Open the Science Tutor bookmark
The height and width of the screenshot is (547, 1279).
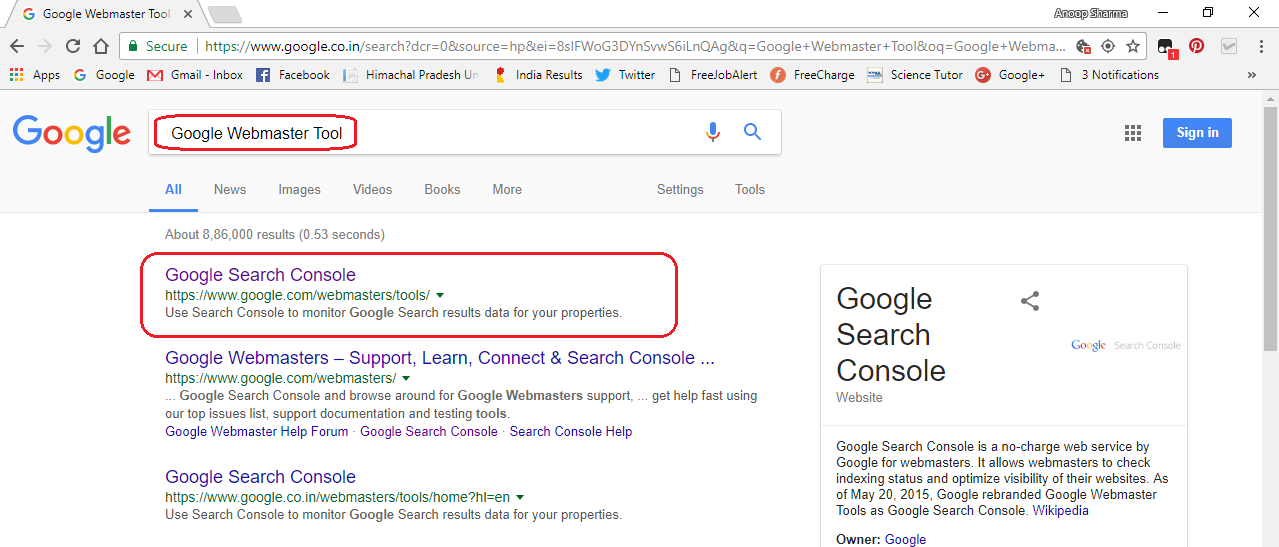click(x=915, y=75)
